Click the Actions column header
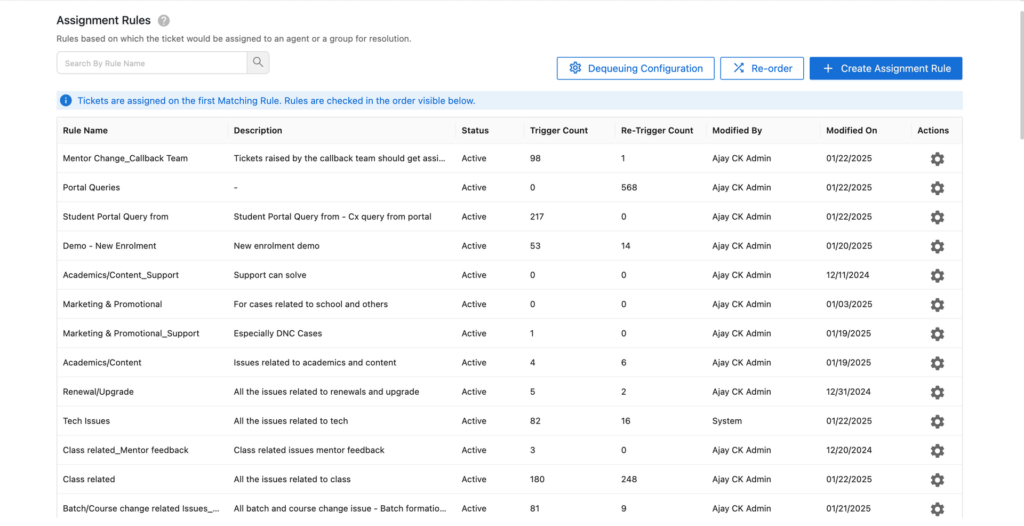The image size is (1024, 526). point(933,131)
